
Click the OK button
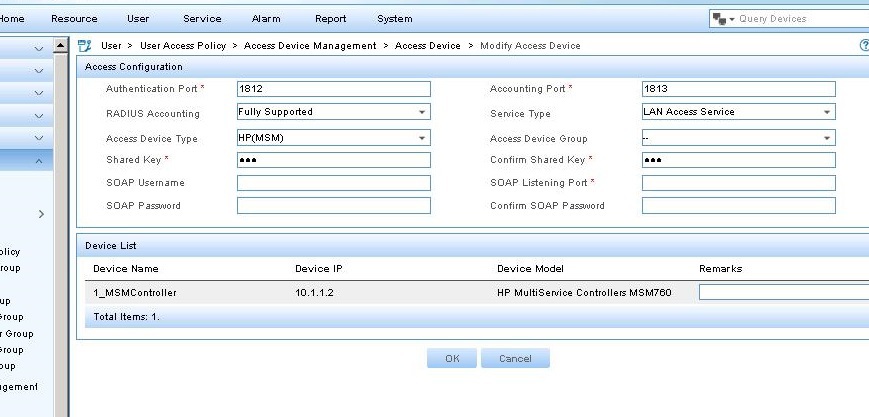tap(452, 358)
